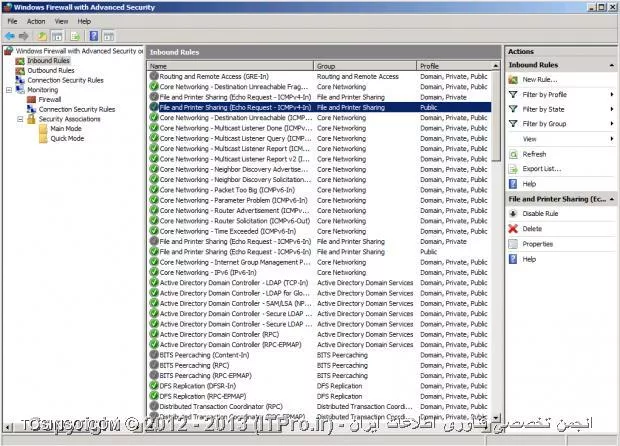This screenshot has height=446, width=620.
Task: Click the Export List icon in Actions pane
Action: coord(513,169)
